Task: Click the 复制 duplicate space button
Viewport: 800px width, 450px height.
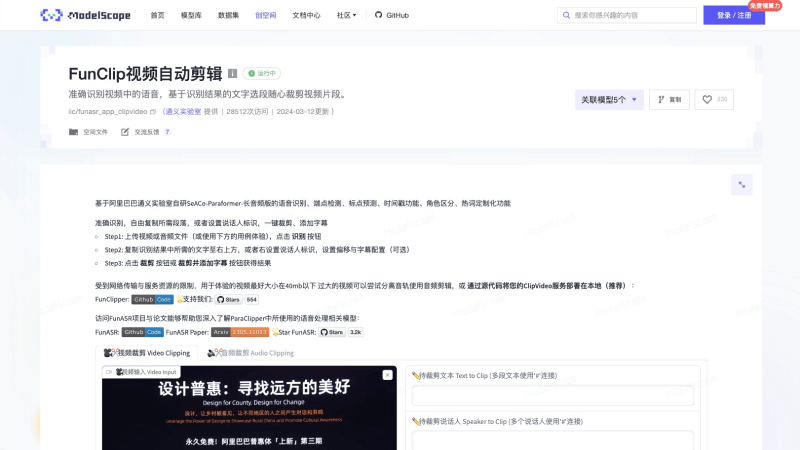Action: pyautogui.click(x=669, y=99)
